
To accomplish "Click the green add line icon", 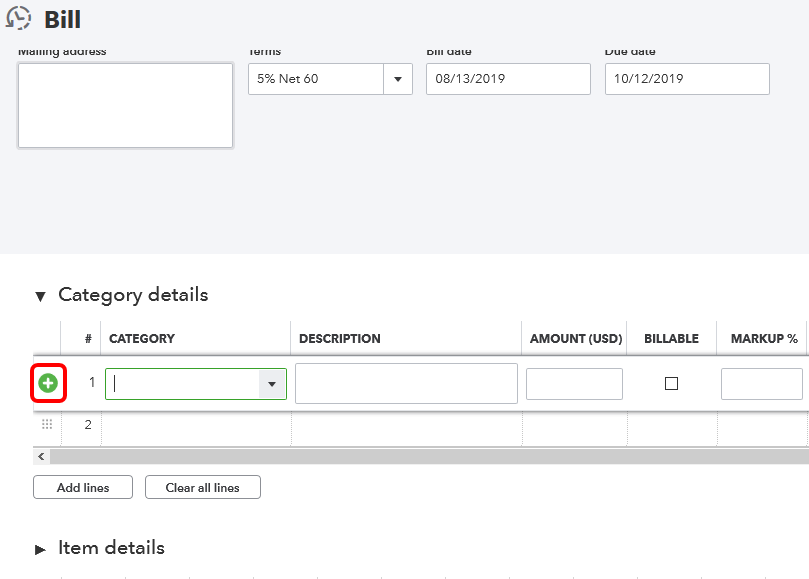I will tap(48, 383).
